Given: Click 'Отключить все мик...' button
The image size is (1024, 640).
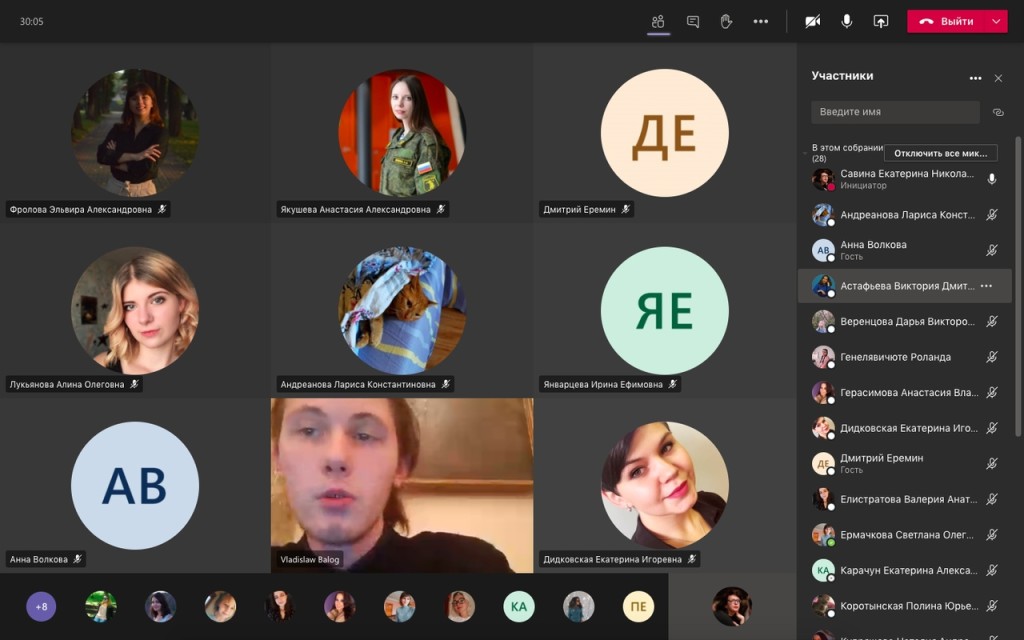Looking at the screenshot, I should tap(940, 153).
